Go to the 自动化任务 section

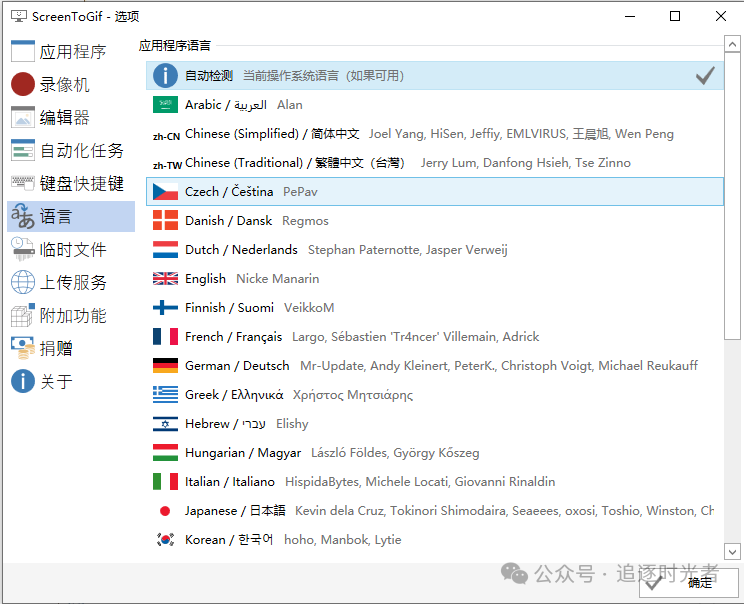point(71,150)
